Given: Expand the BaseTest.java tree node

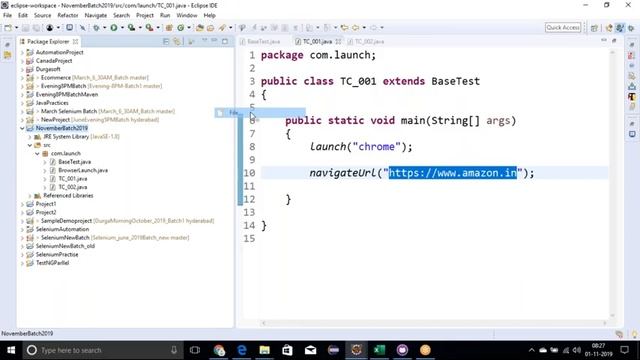Looking at the screenshot, I should pyautogui.click(x=45, y=162).
